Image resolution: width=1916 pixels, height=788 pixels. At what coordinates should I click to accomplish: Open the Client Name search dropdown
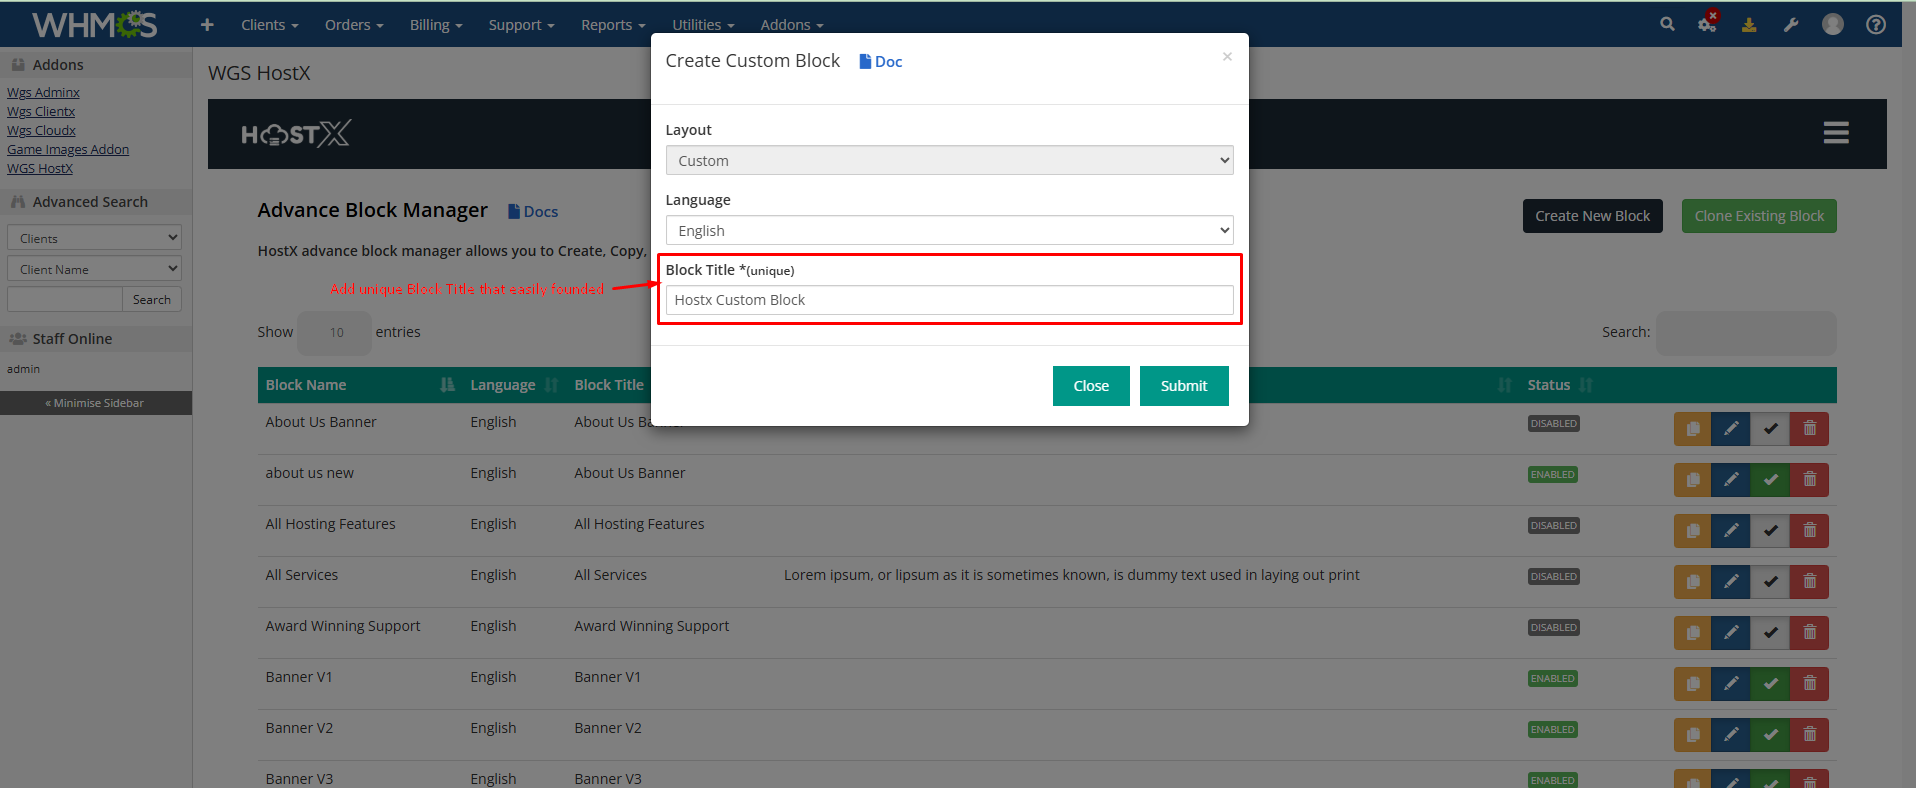94,269
